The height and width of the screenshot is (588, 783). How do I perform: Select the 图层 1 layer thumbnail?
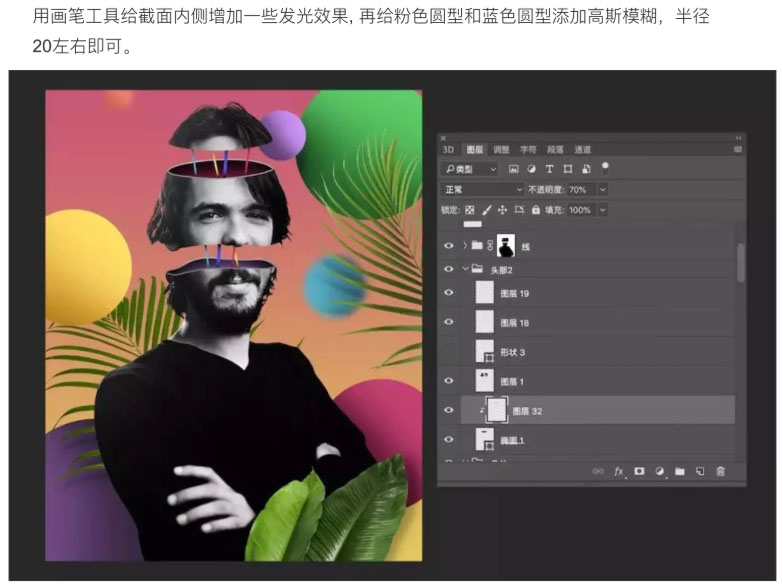(x=484, y=381)
